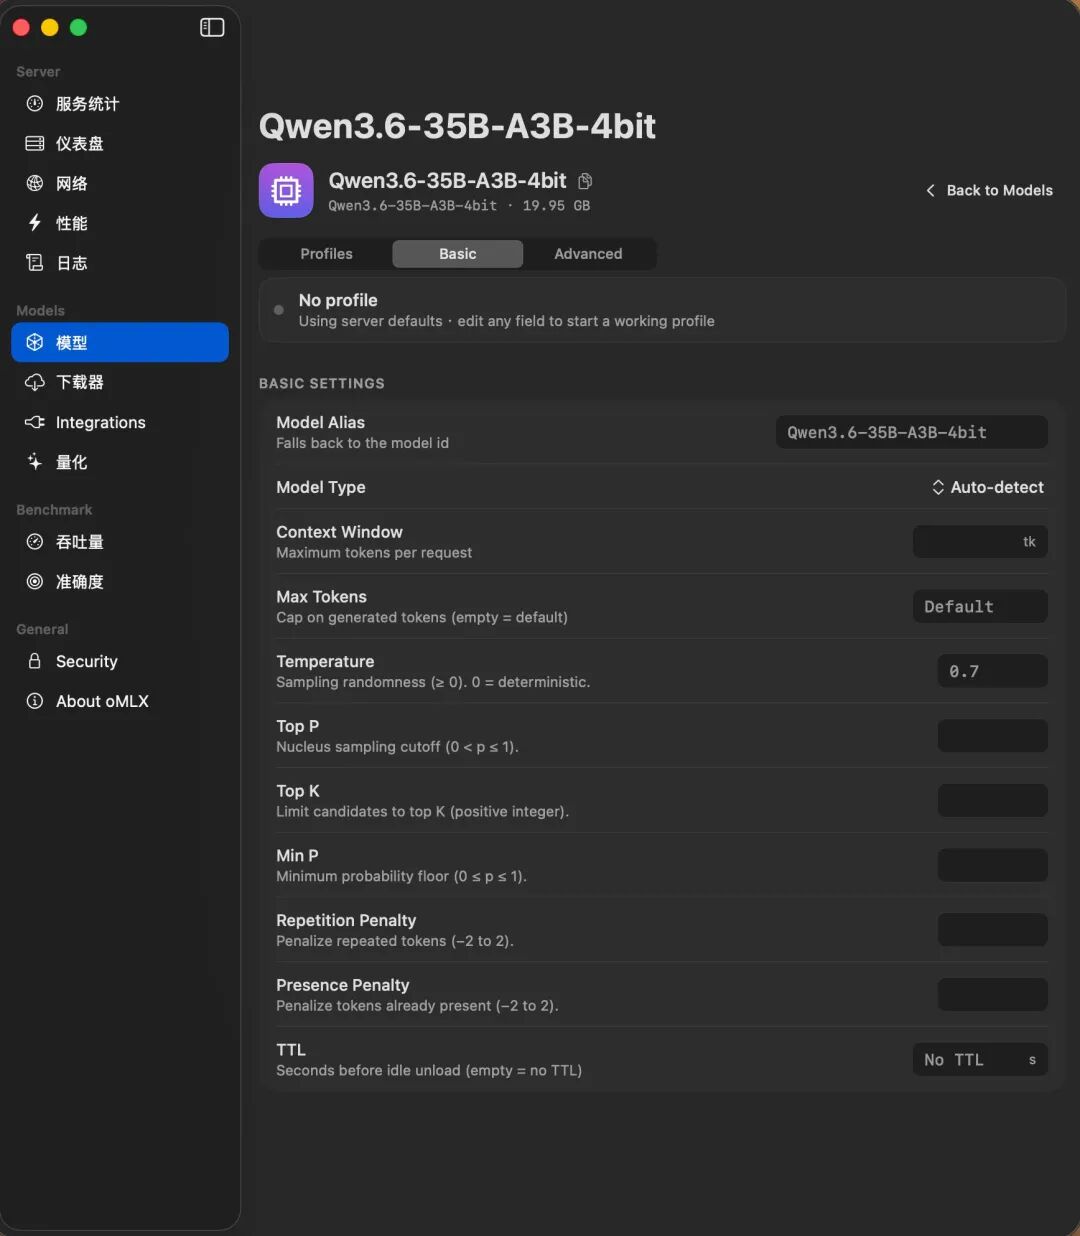Viewport: 1080px width, 1236px height.
Task: Click the 性能 lightning bolt icon
Action: [35, 223]
